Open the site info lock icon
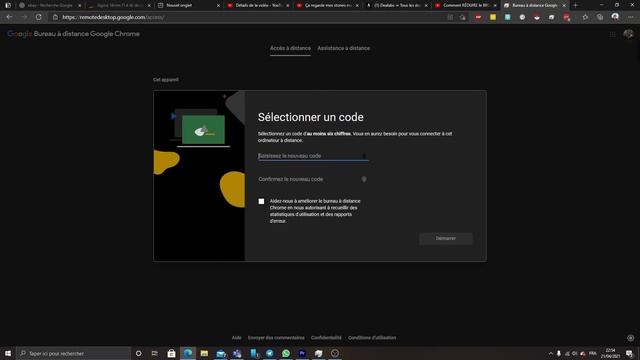 click(55, 17)
